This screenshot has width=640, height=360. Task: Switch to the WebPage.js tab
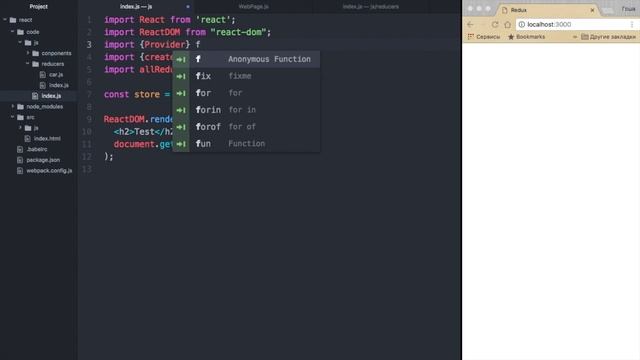[x=253, y=7]
